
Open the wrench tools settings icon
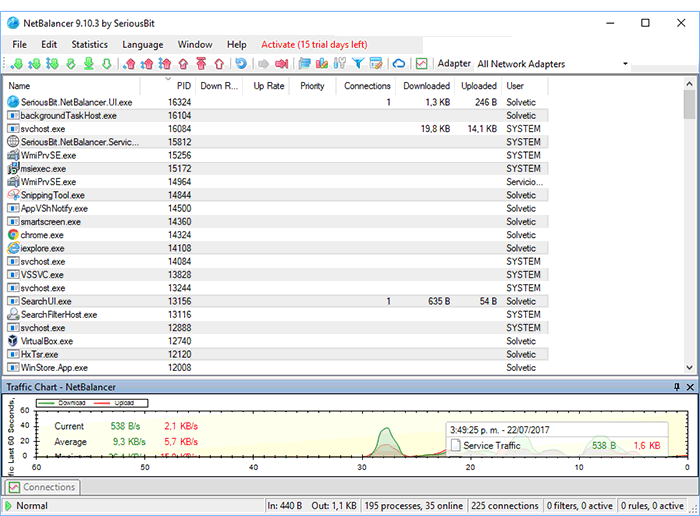tap(340, 64)
